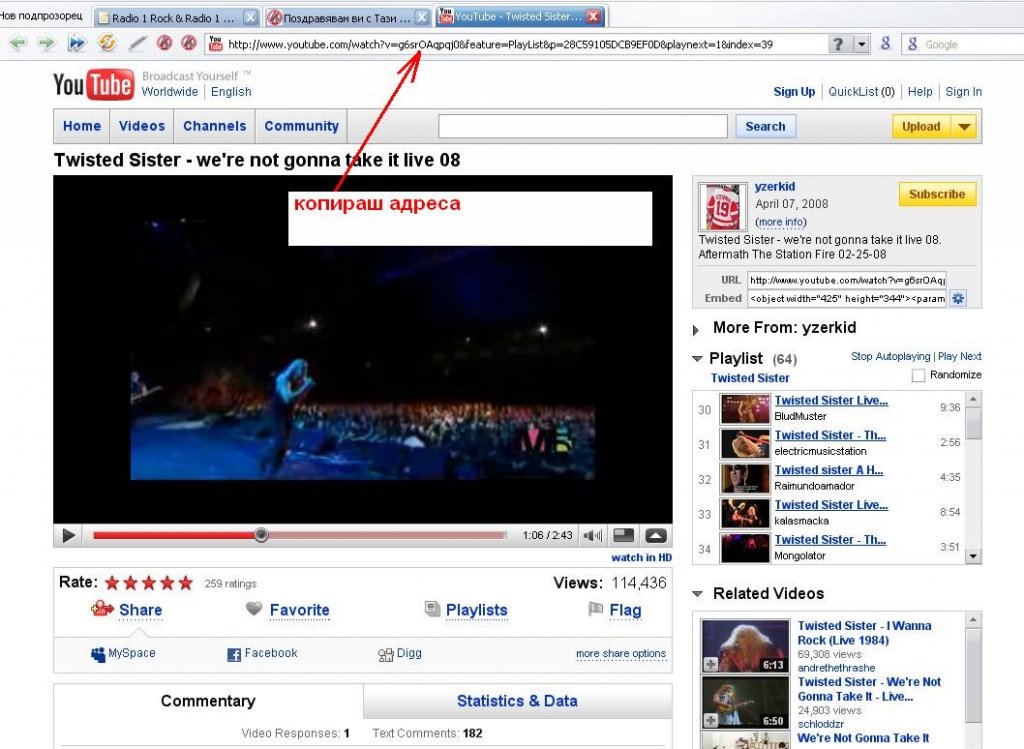Click the Search button

point(765,126)
